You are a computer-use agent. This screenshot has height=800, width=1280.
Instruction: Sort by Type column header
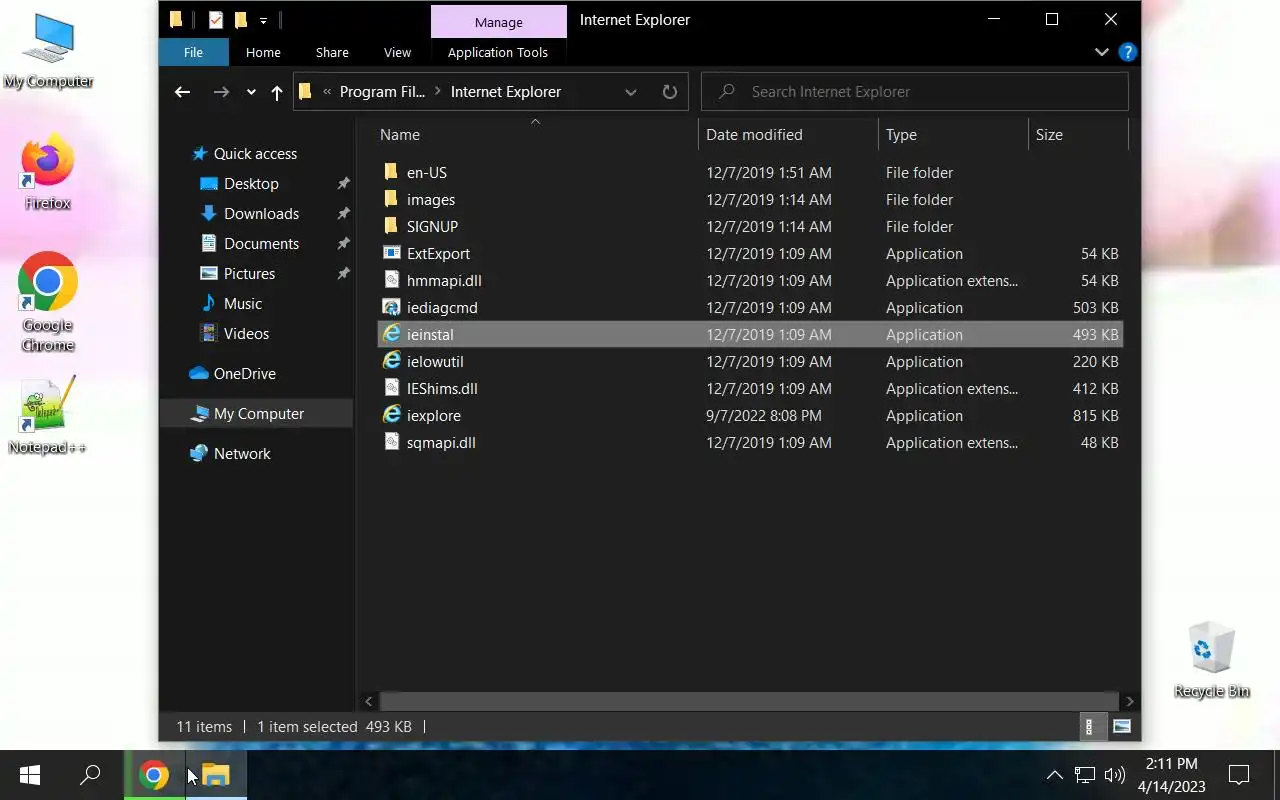[x=953, y=134]
